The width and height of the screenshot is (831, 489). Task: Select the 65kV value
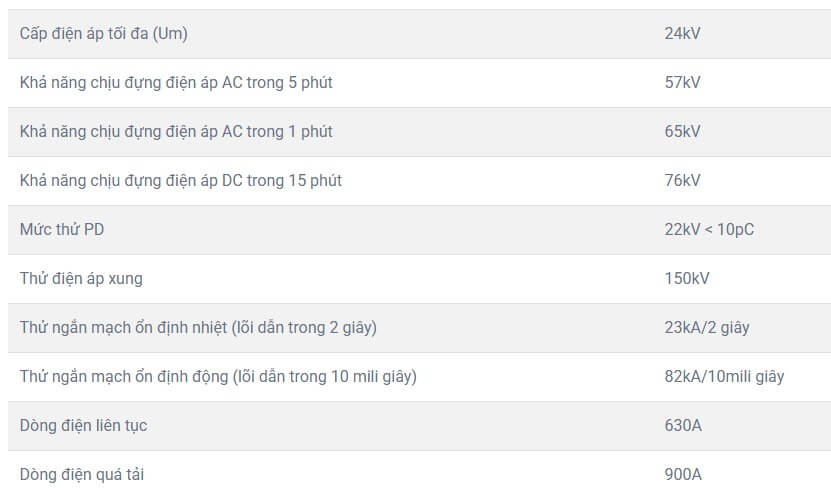coord(682,131)
